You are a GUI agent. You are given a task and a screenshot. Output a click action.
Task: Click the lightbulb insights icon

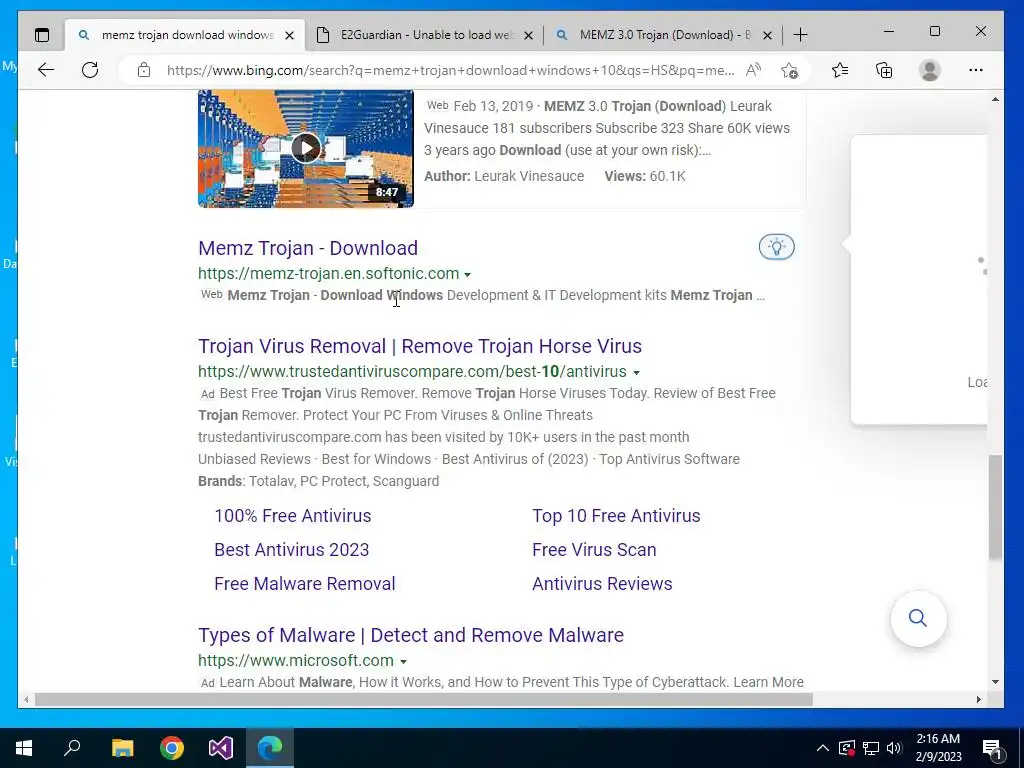(776, 247)
